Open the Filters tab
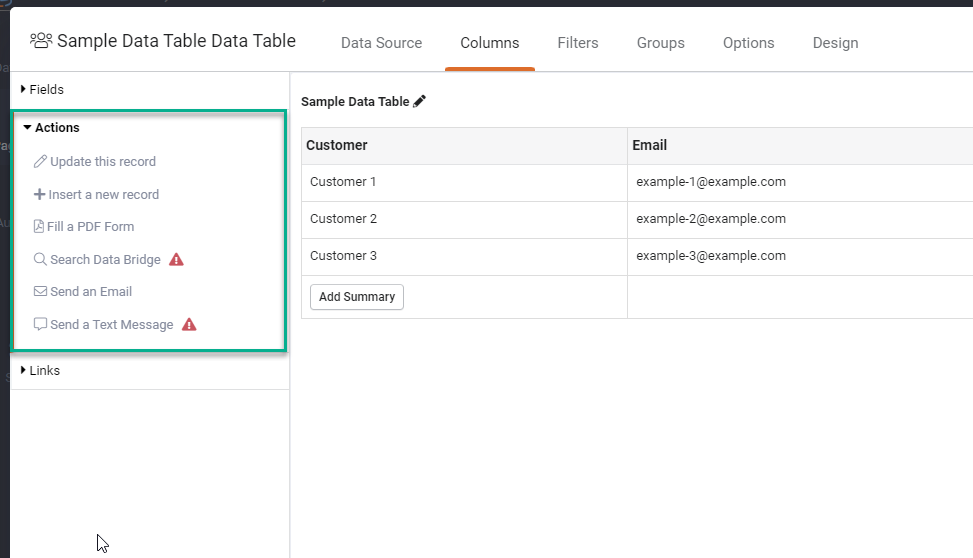The width and height of the screenshot is (973, 558). 578,43
